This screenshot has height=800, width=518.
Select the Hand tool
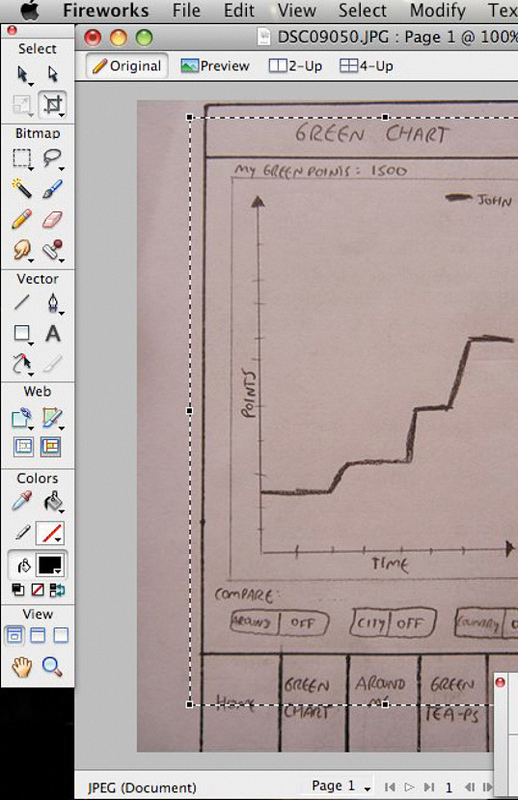(22, 666)
